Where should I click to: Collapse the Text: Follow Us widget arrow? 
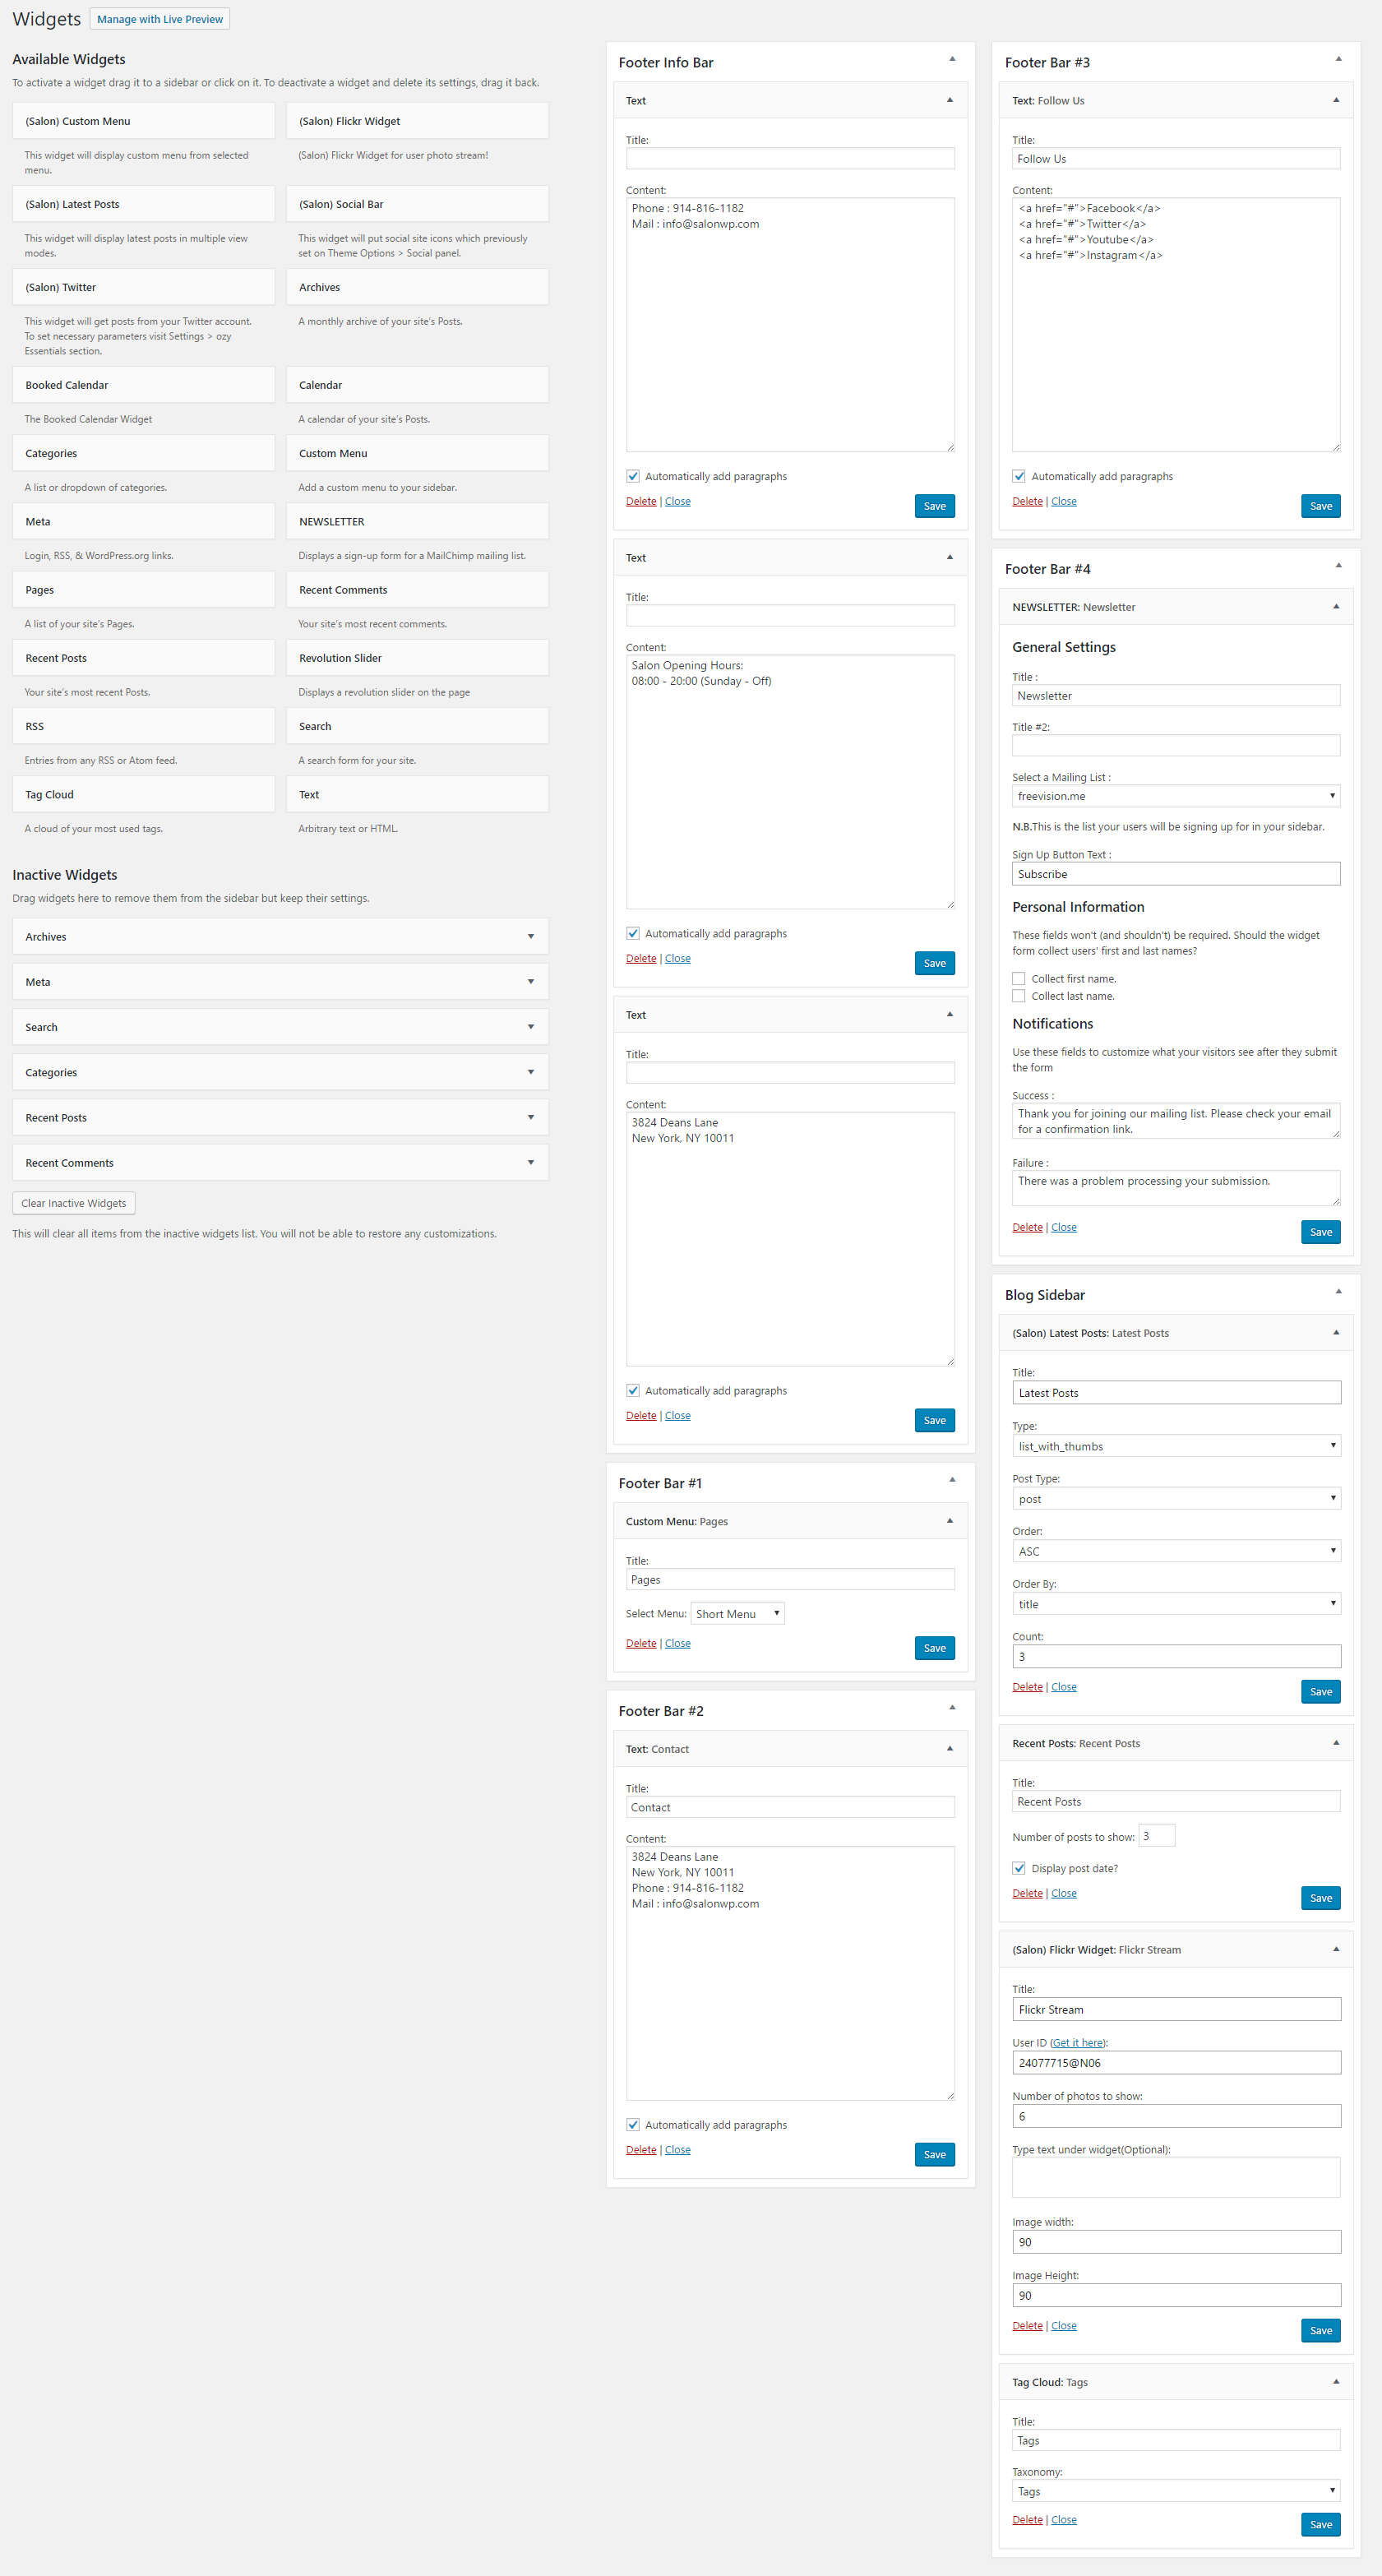click(x=1335, y=100)
